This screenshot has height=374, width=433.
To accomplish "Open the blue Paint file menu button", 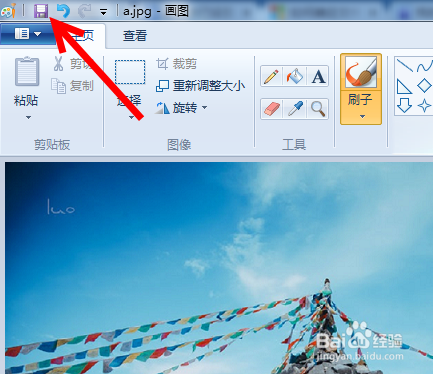I will tap(28, 34).
